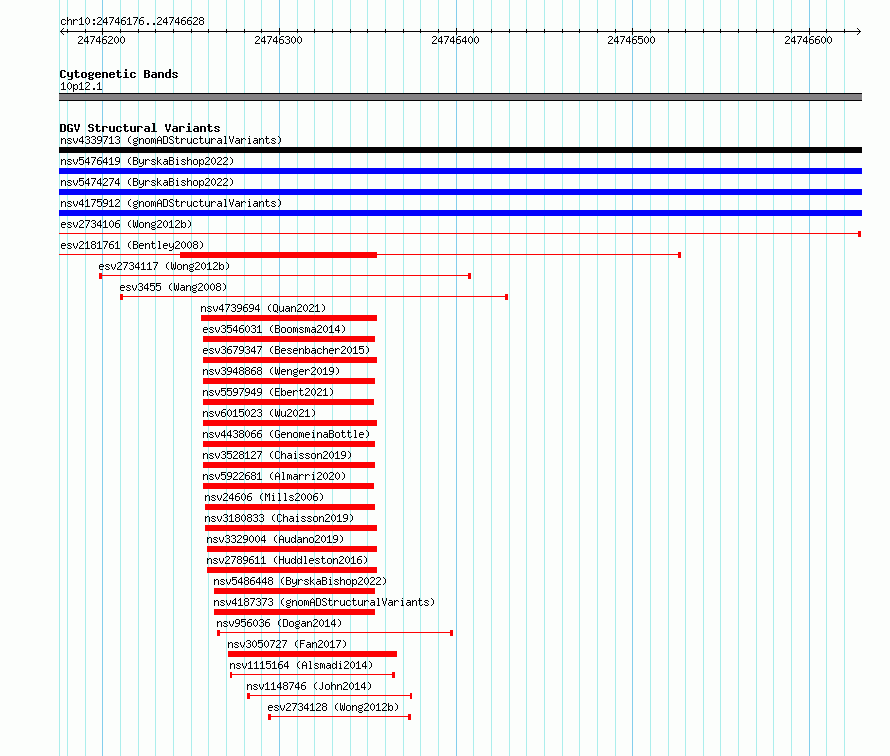This screenshot has height=756, width=890.
Task: Click the Cytogenetic Bands track title
Action: pyautogui.click(x=119, y=74)
